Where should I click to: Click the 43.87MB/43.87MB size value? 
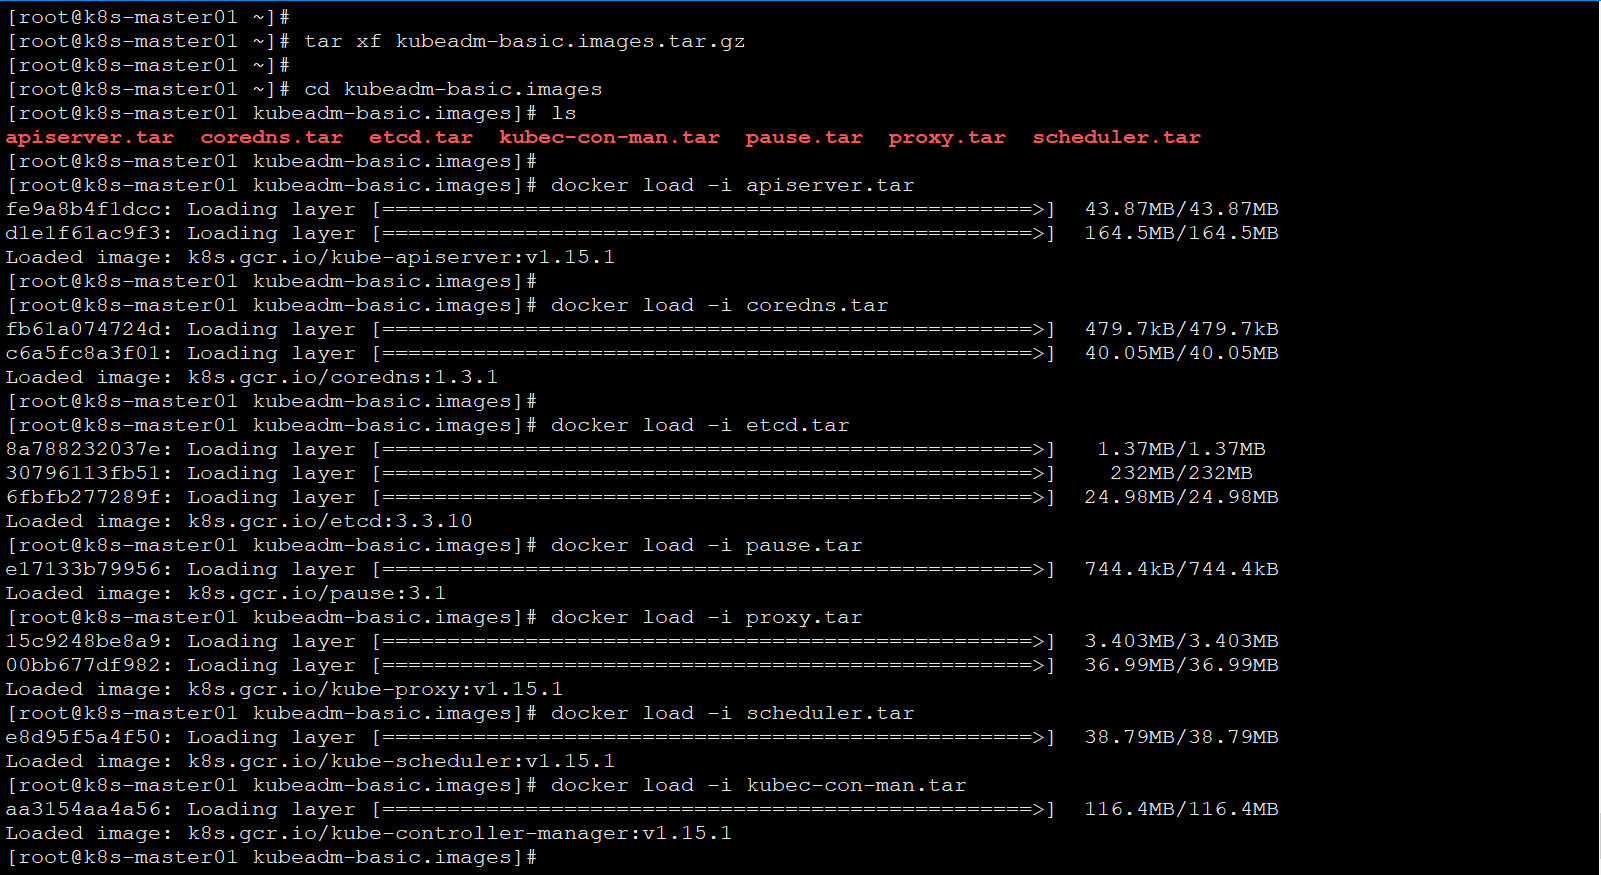[x=1182, y=209]
